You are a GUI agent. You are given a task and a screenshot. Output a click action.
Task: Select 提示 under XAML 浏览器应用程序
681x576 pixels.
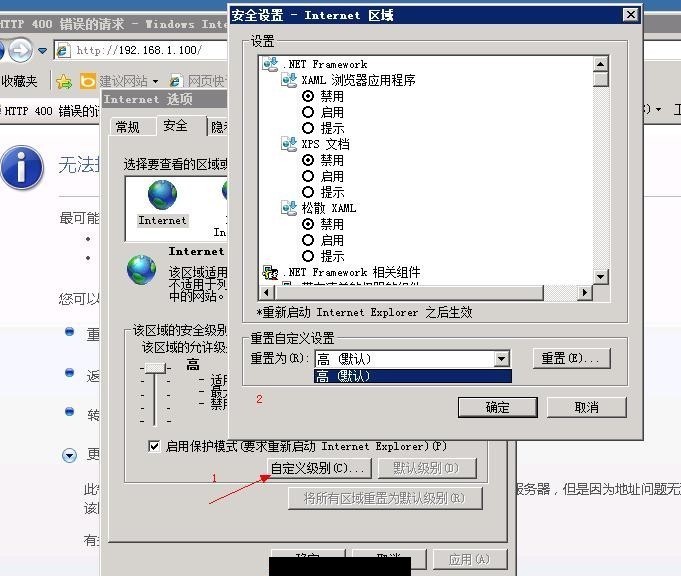(308, 128)
